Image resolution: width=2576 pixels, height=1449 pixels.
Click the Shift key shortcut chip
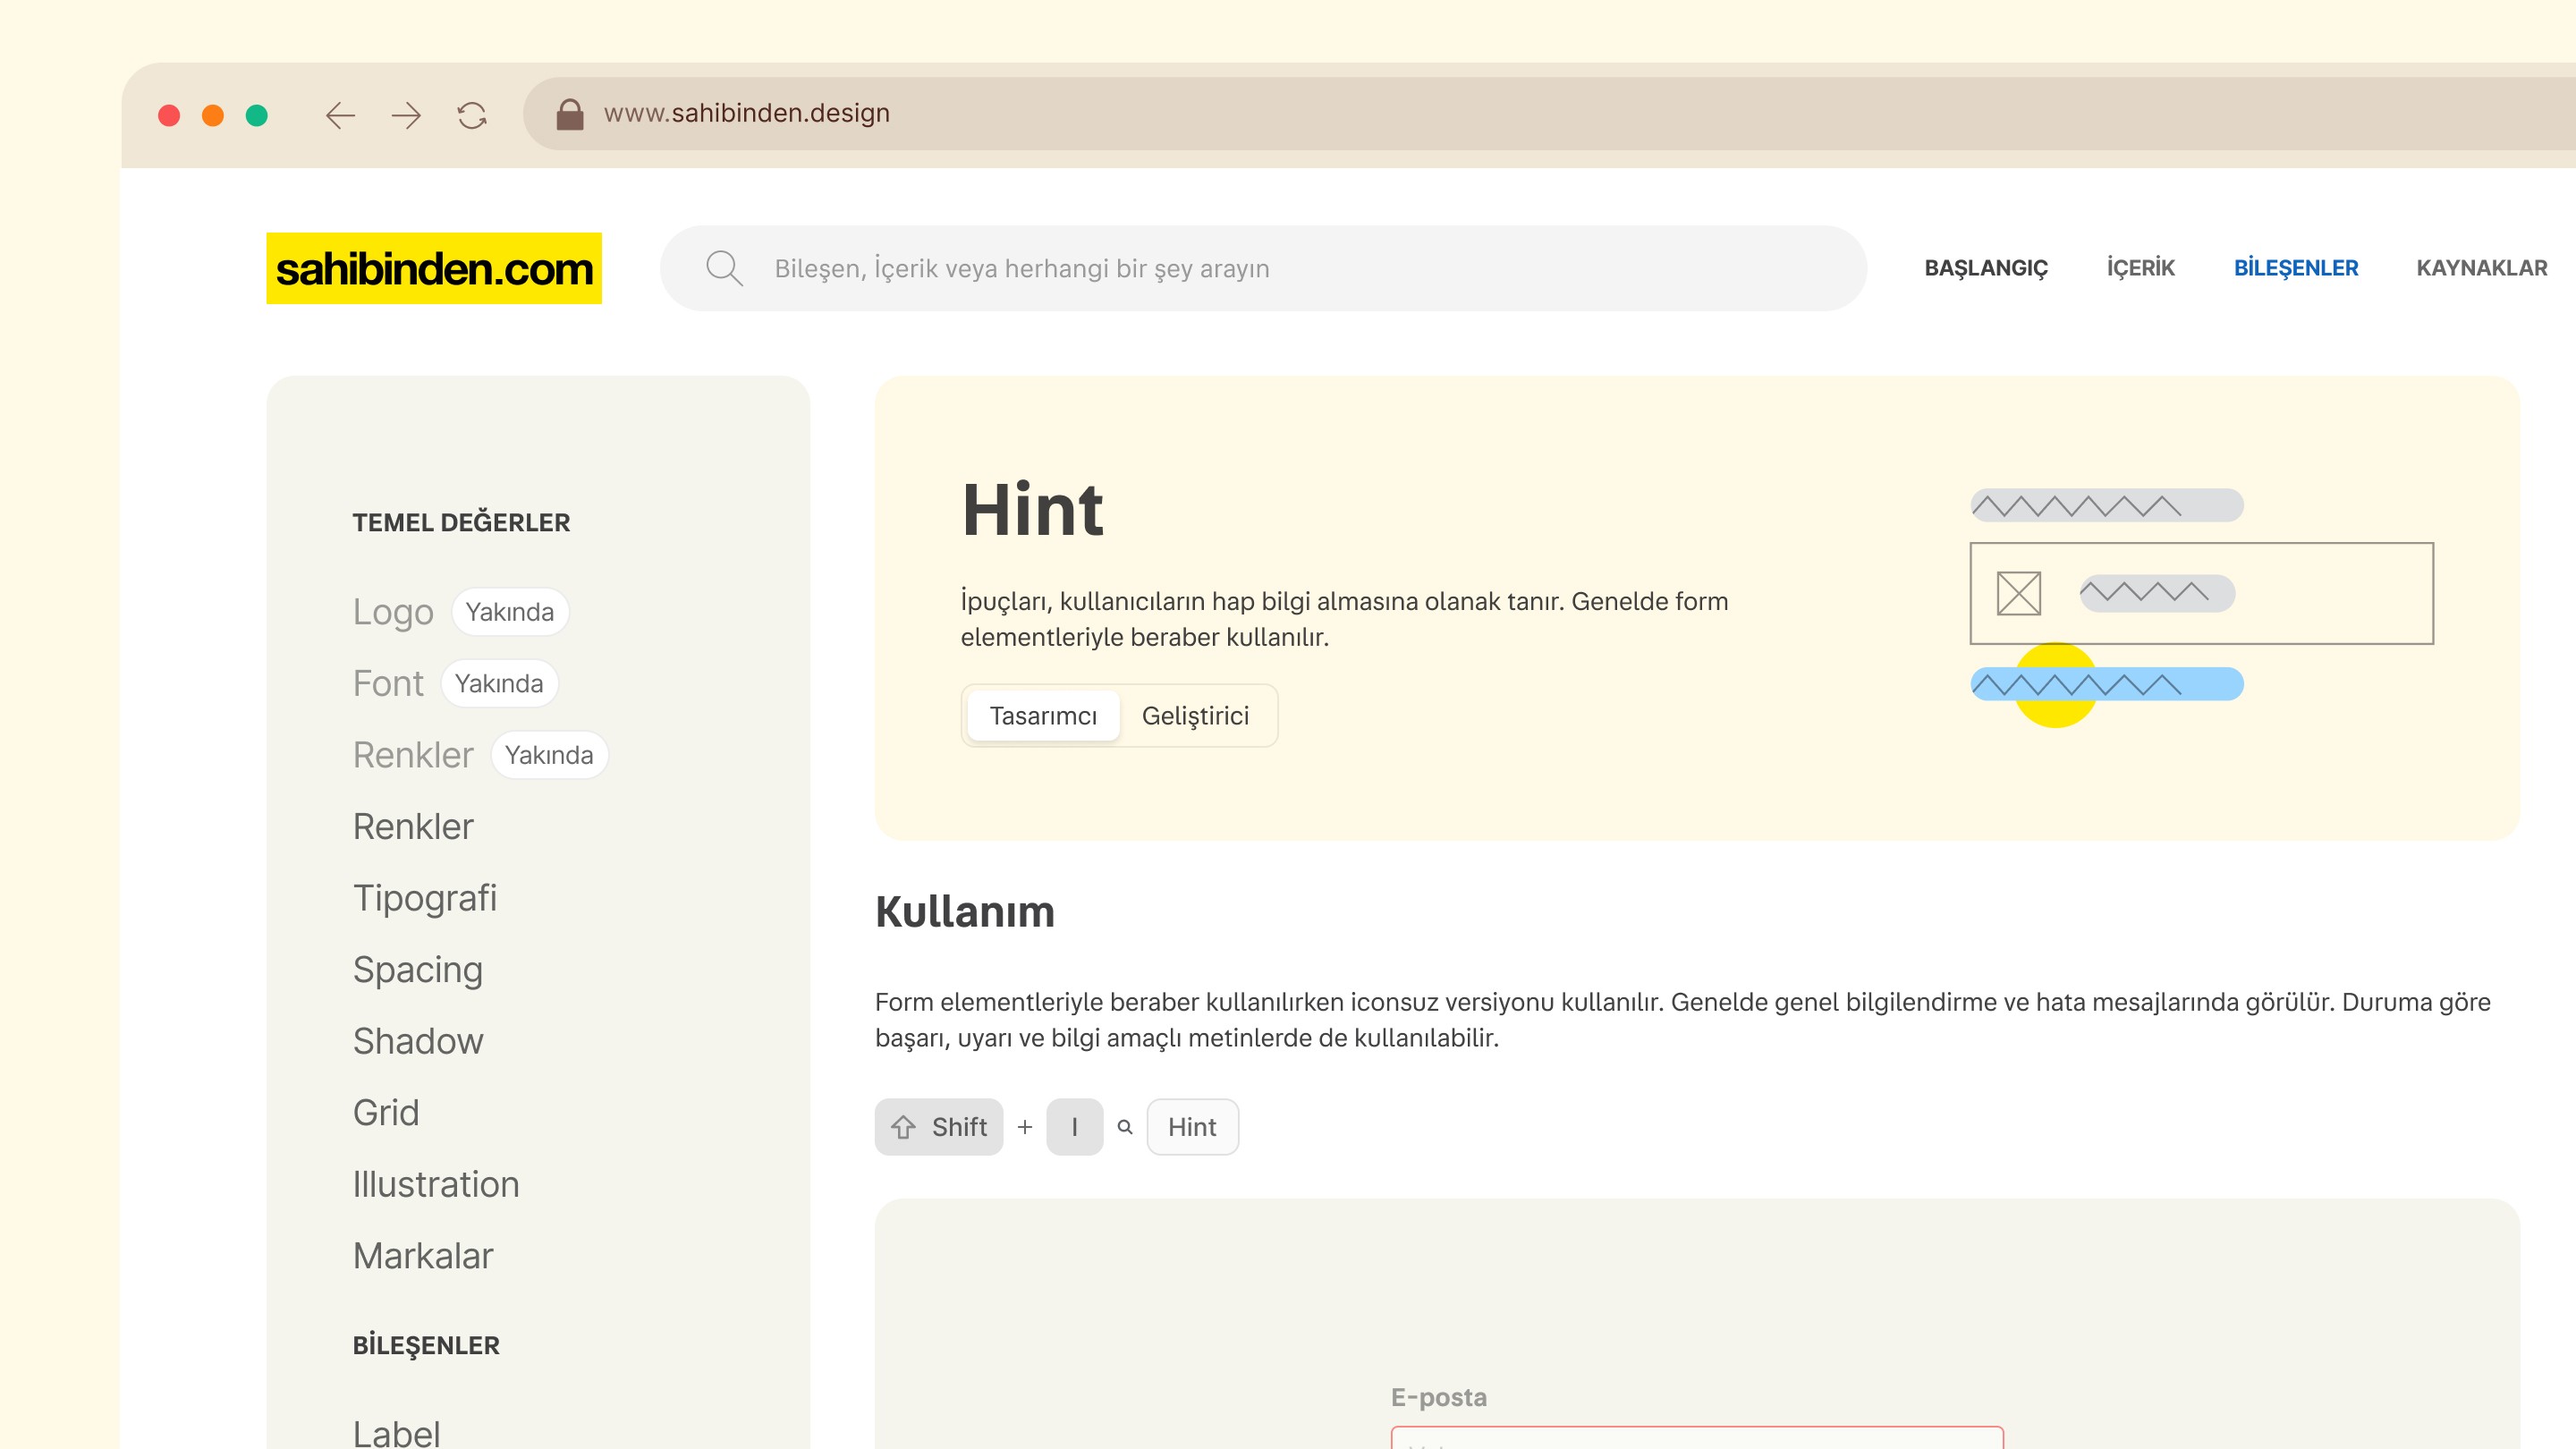point(938,1127)
